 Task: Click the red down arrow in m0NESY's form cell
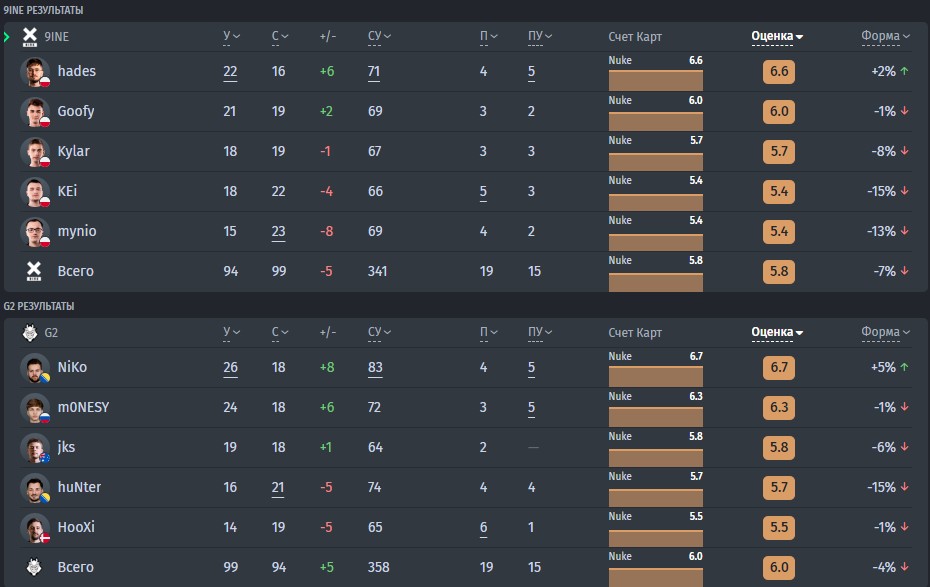tap(904, 407)
